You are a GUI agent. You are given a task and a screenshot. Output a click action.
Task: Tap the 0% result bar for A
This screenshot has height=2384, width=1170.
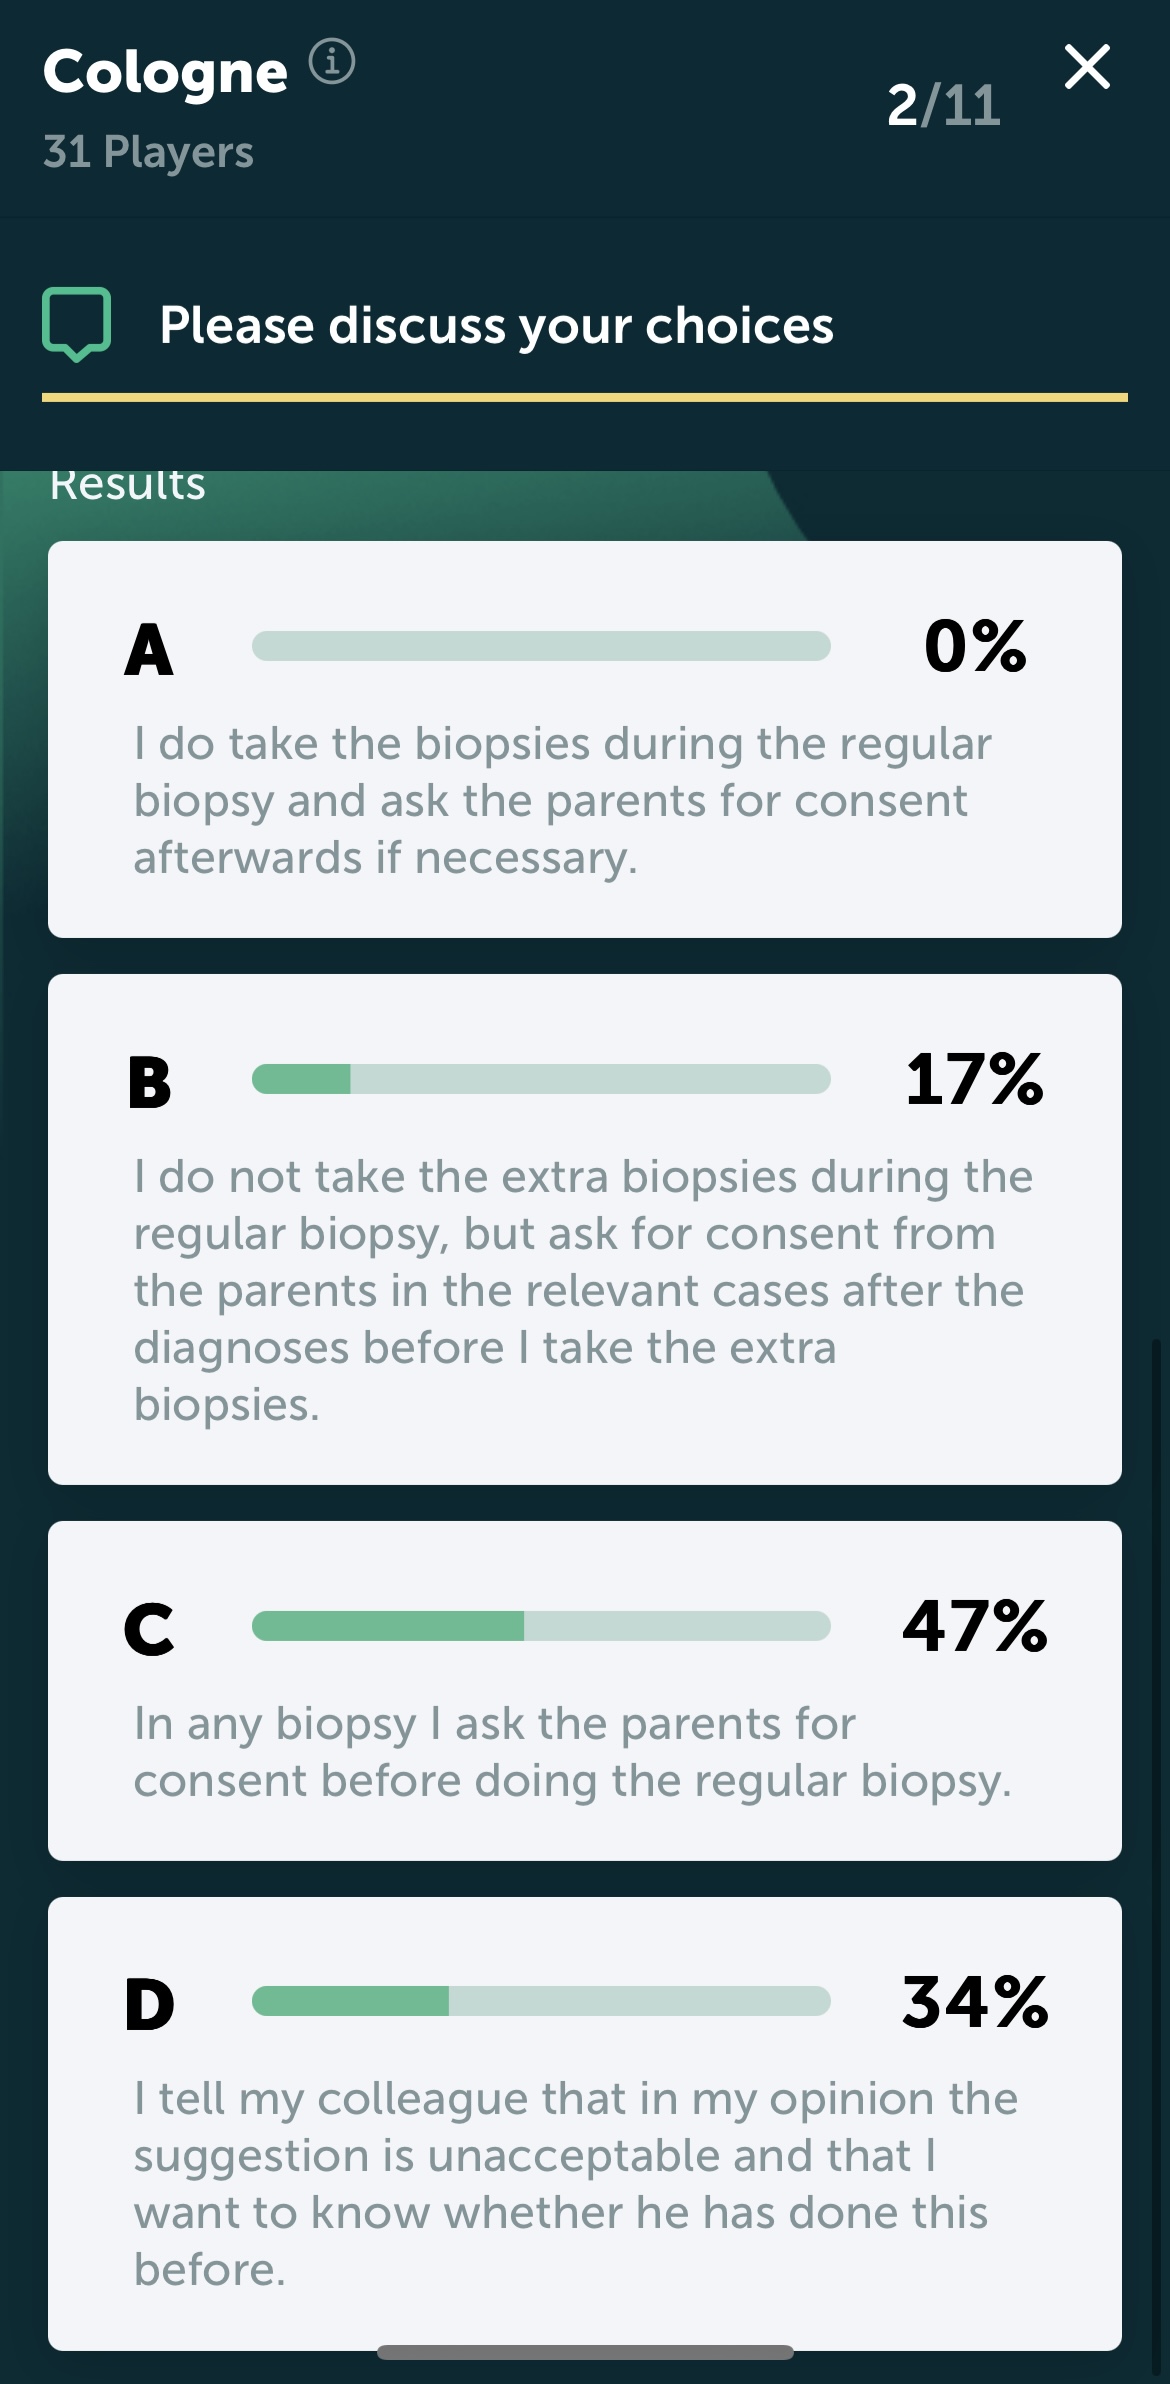click(x=541, y=646)
